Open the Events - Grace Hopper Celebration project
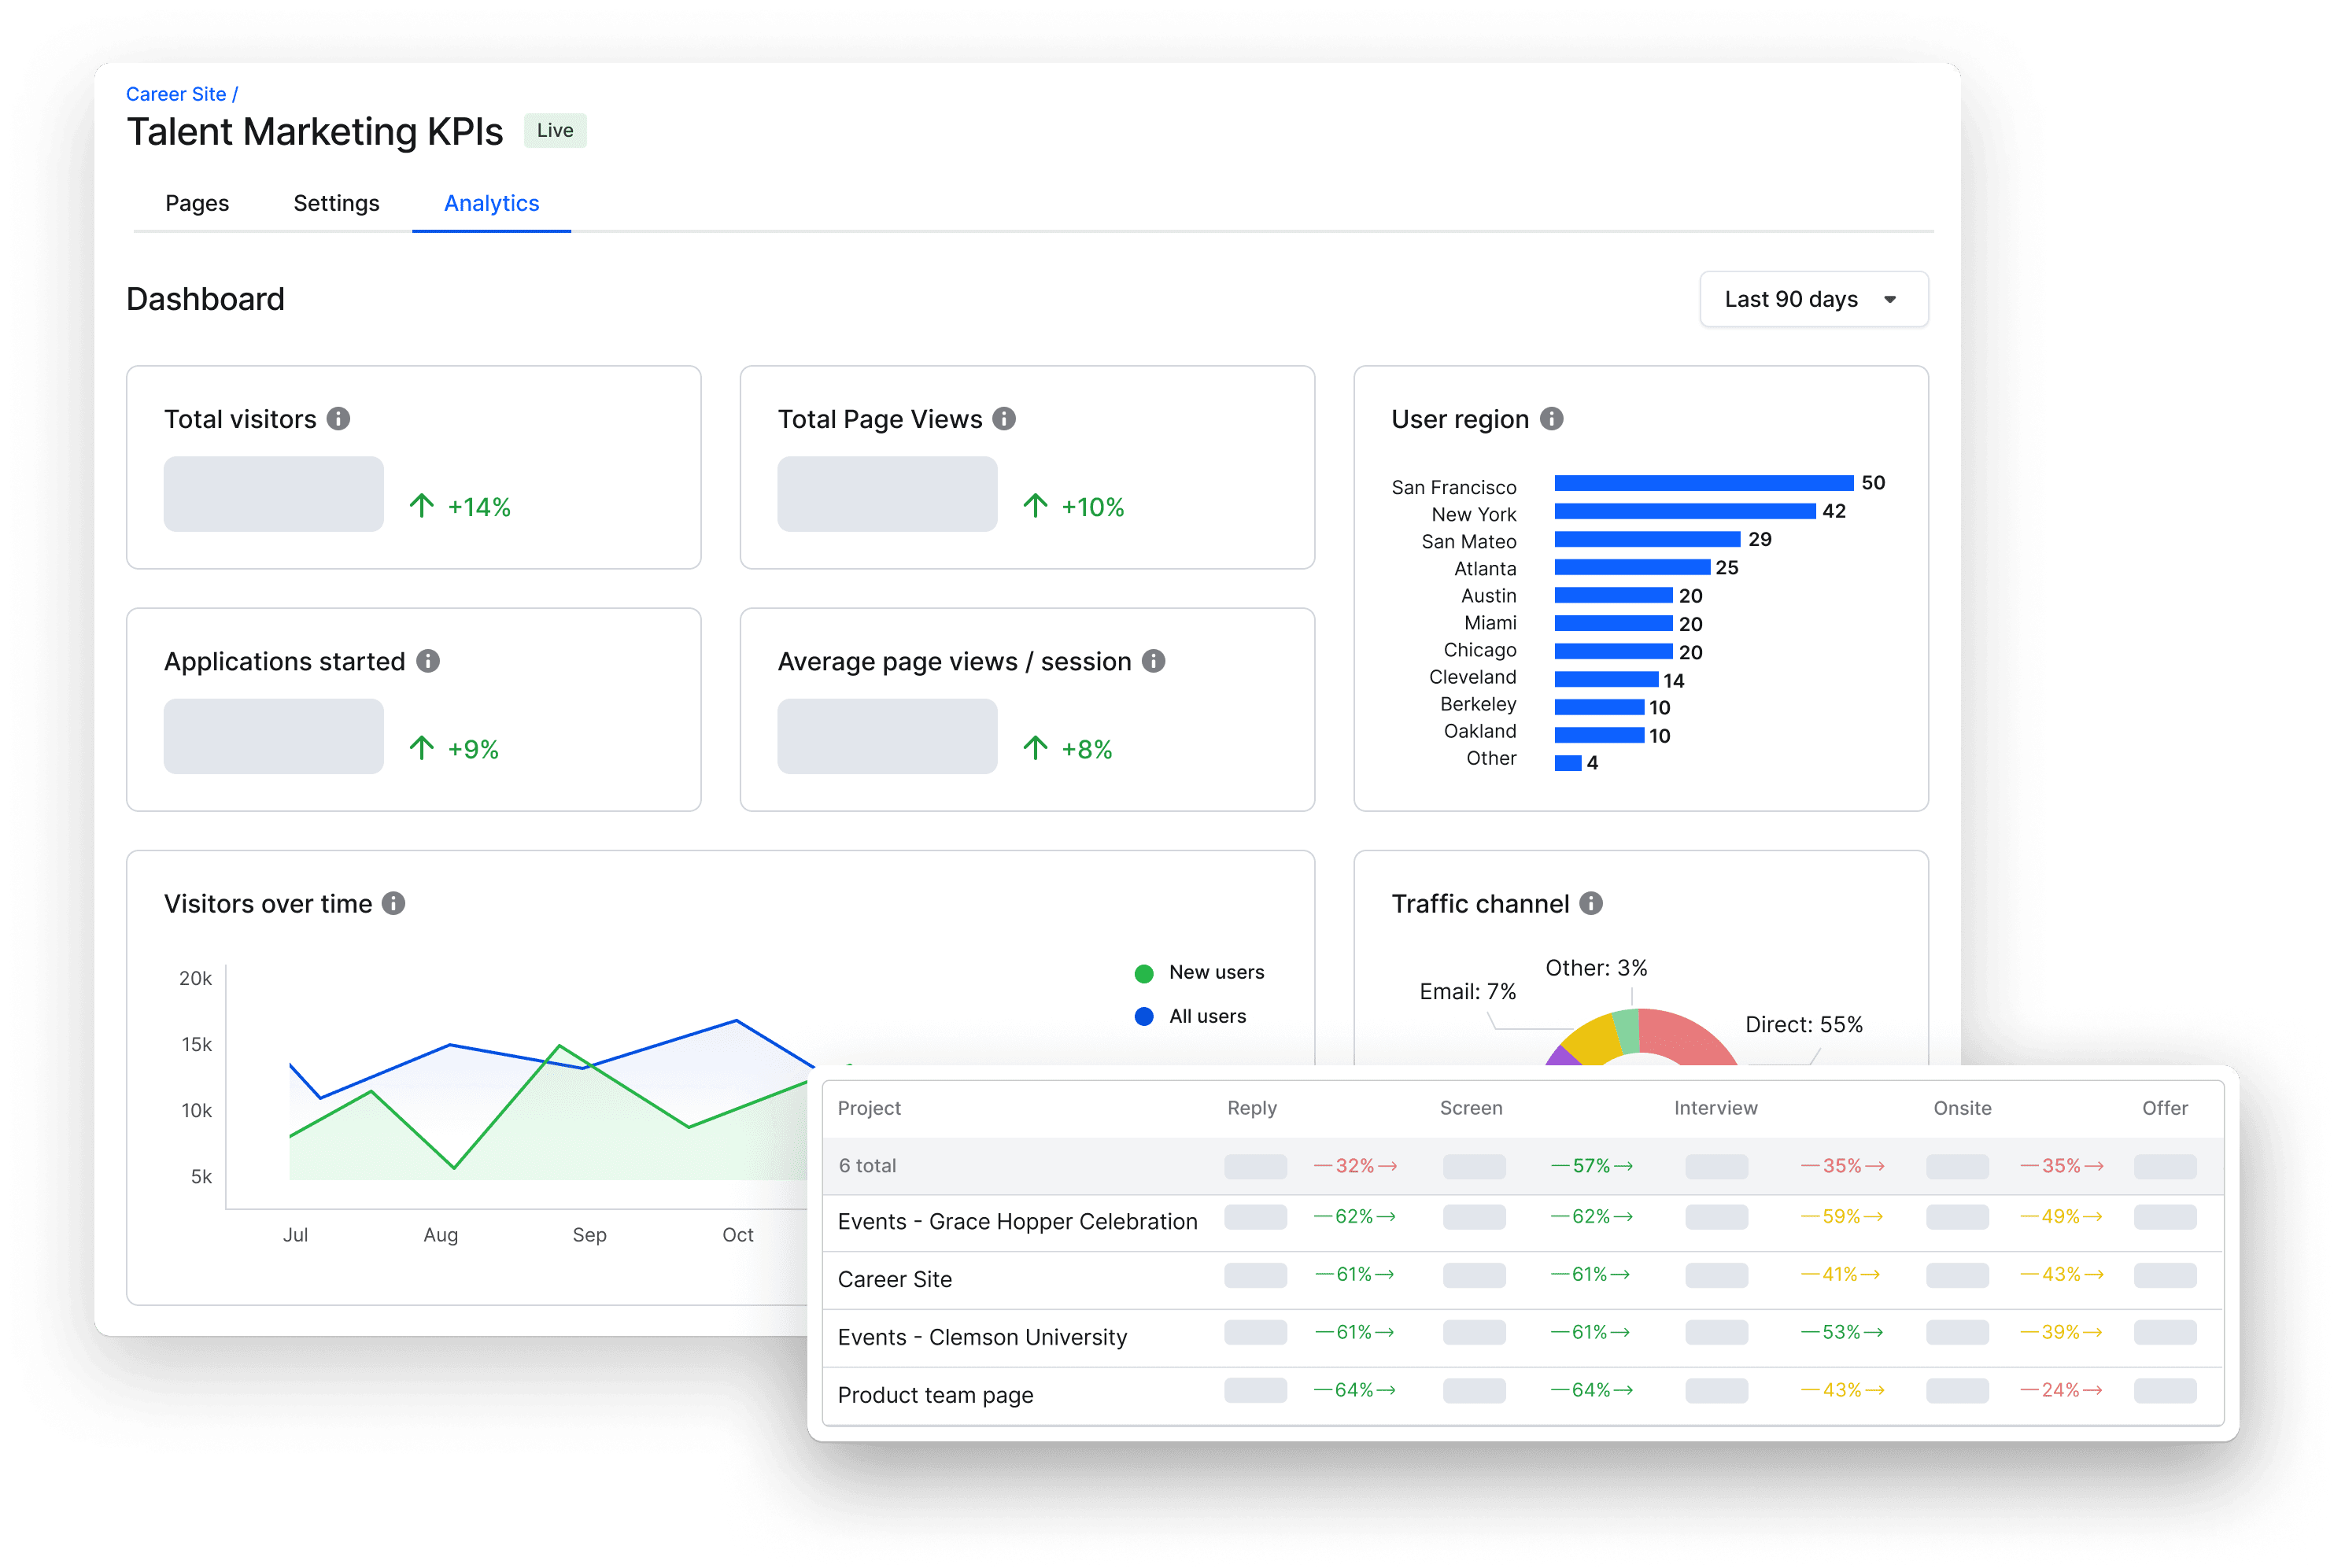The image size is (2334, 1568). point(1017,1220)
